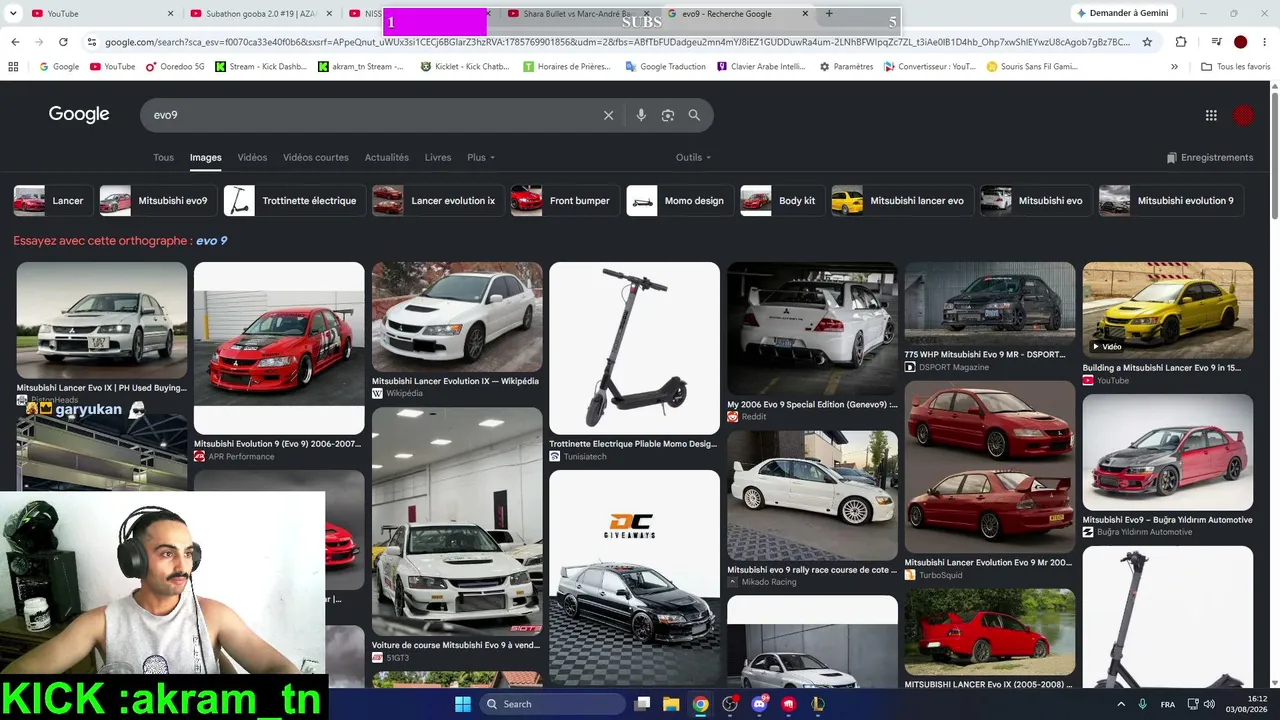The width and height of the screenshot is (1280, 720).
Task: Clear the search box with the X icon
Action: 608,115
